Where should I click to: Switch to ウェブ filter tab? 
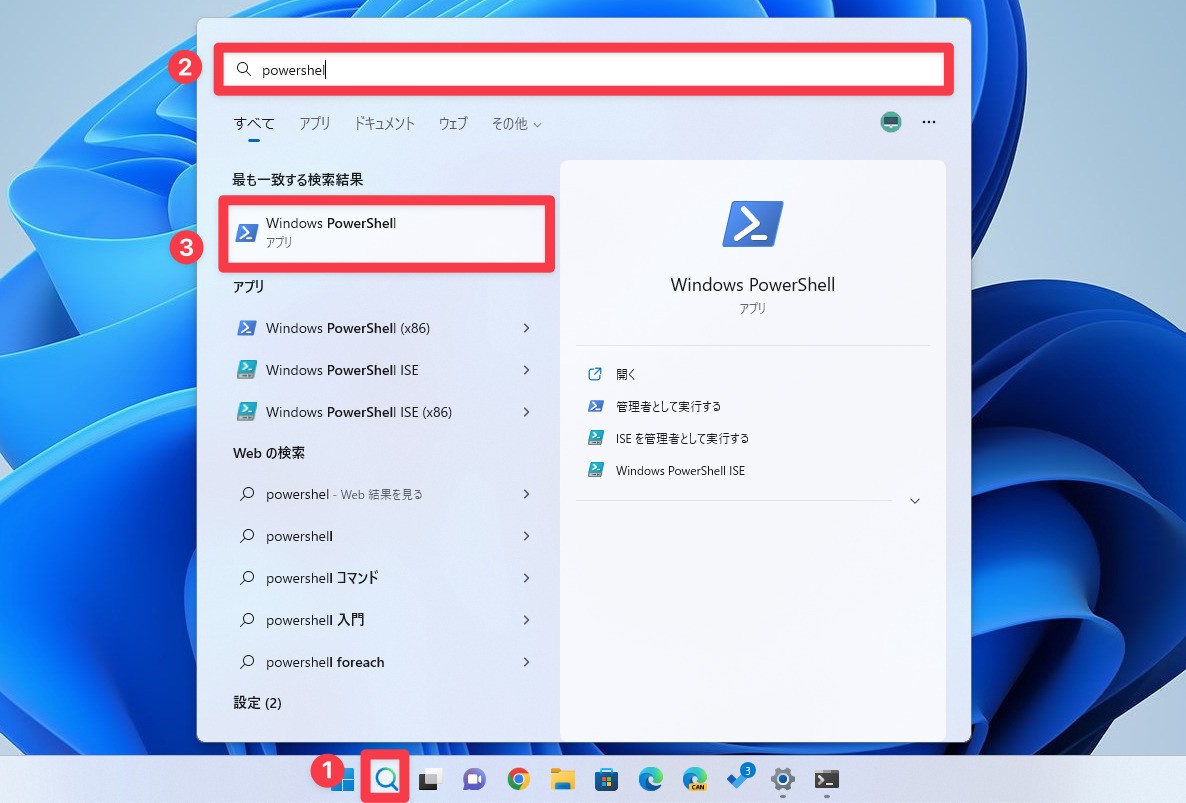pyautogui.click(x=453, y=123)
